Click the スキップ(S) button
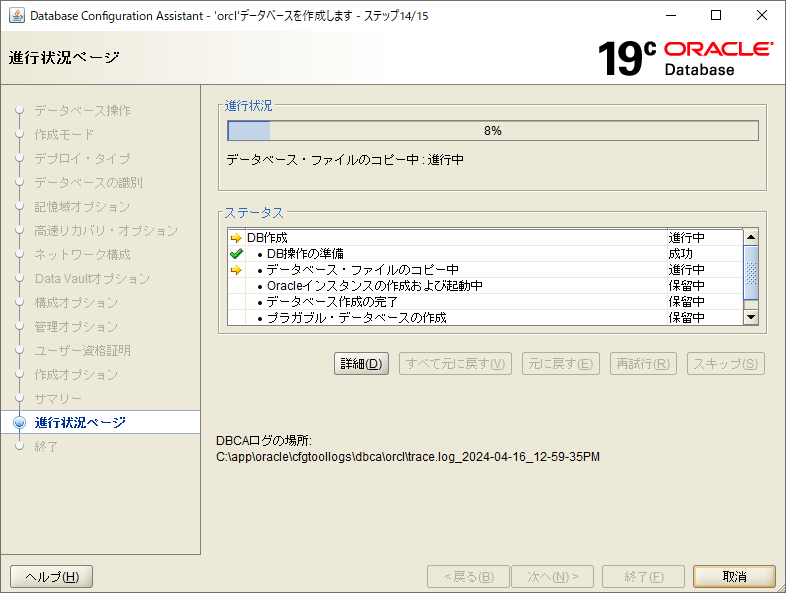The height and width of the screenshot is (593, 786). 725,363
